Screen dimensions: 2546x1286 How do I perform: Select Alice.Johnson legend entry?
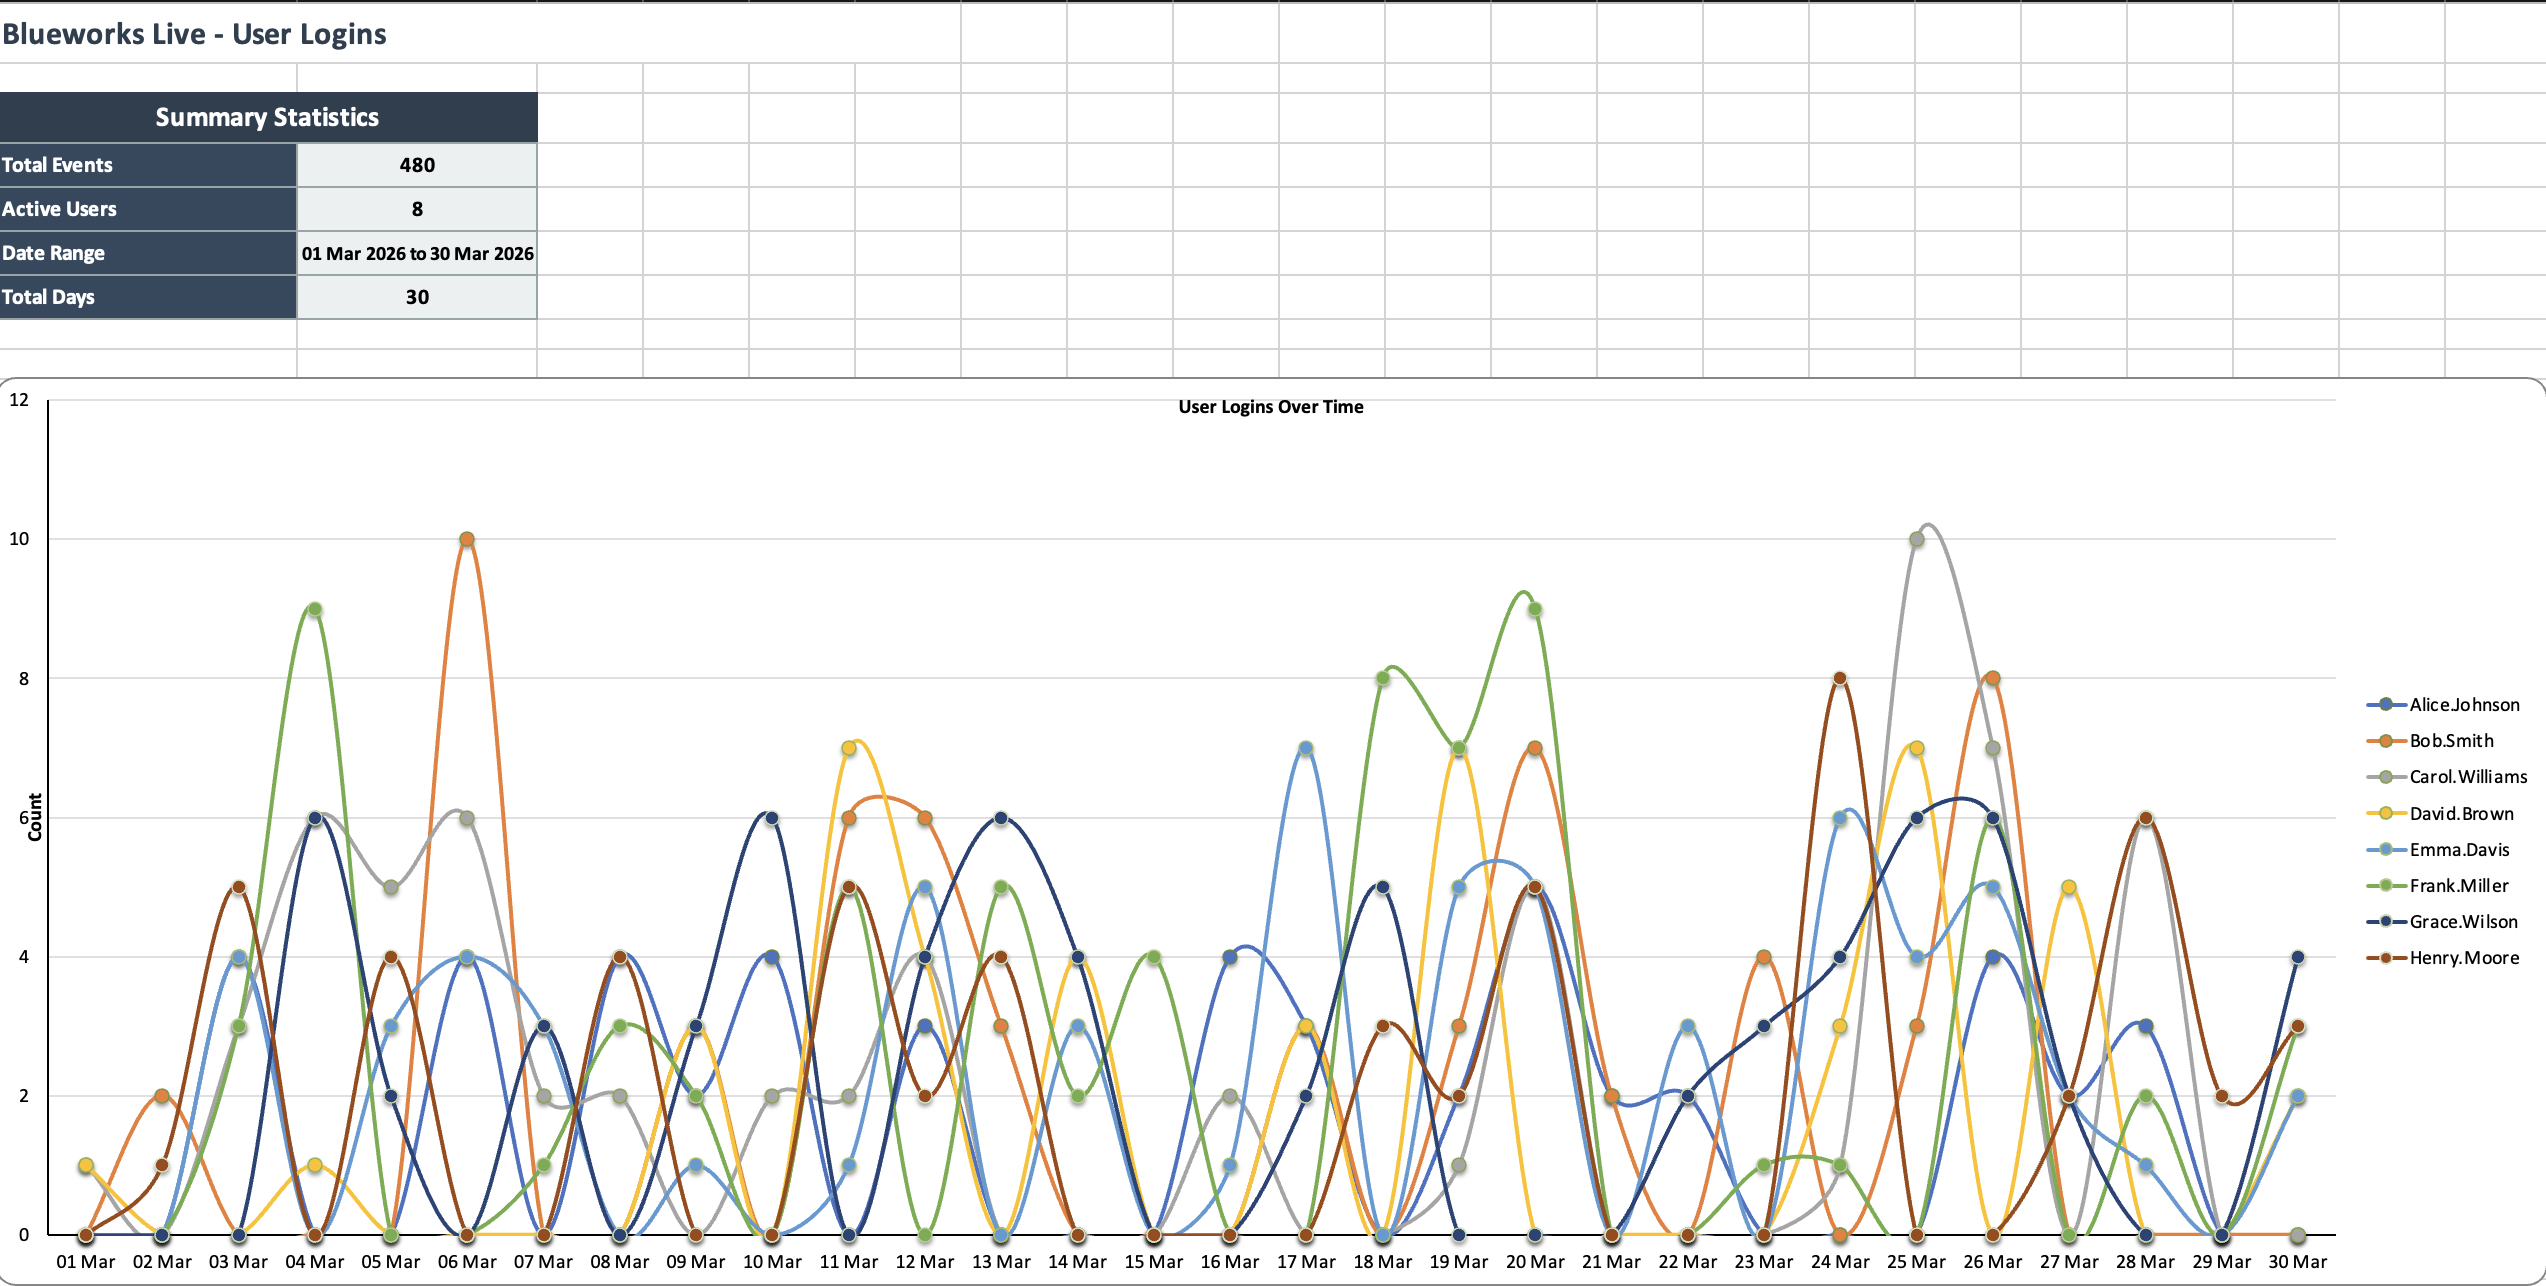[2443, 705]
